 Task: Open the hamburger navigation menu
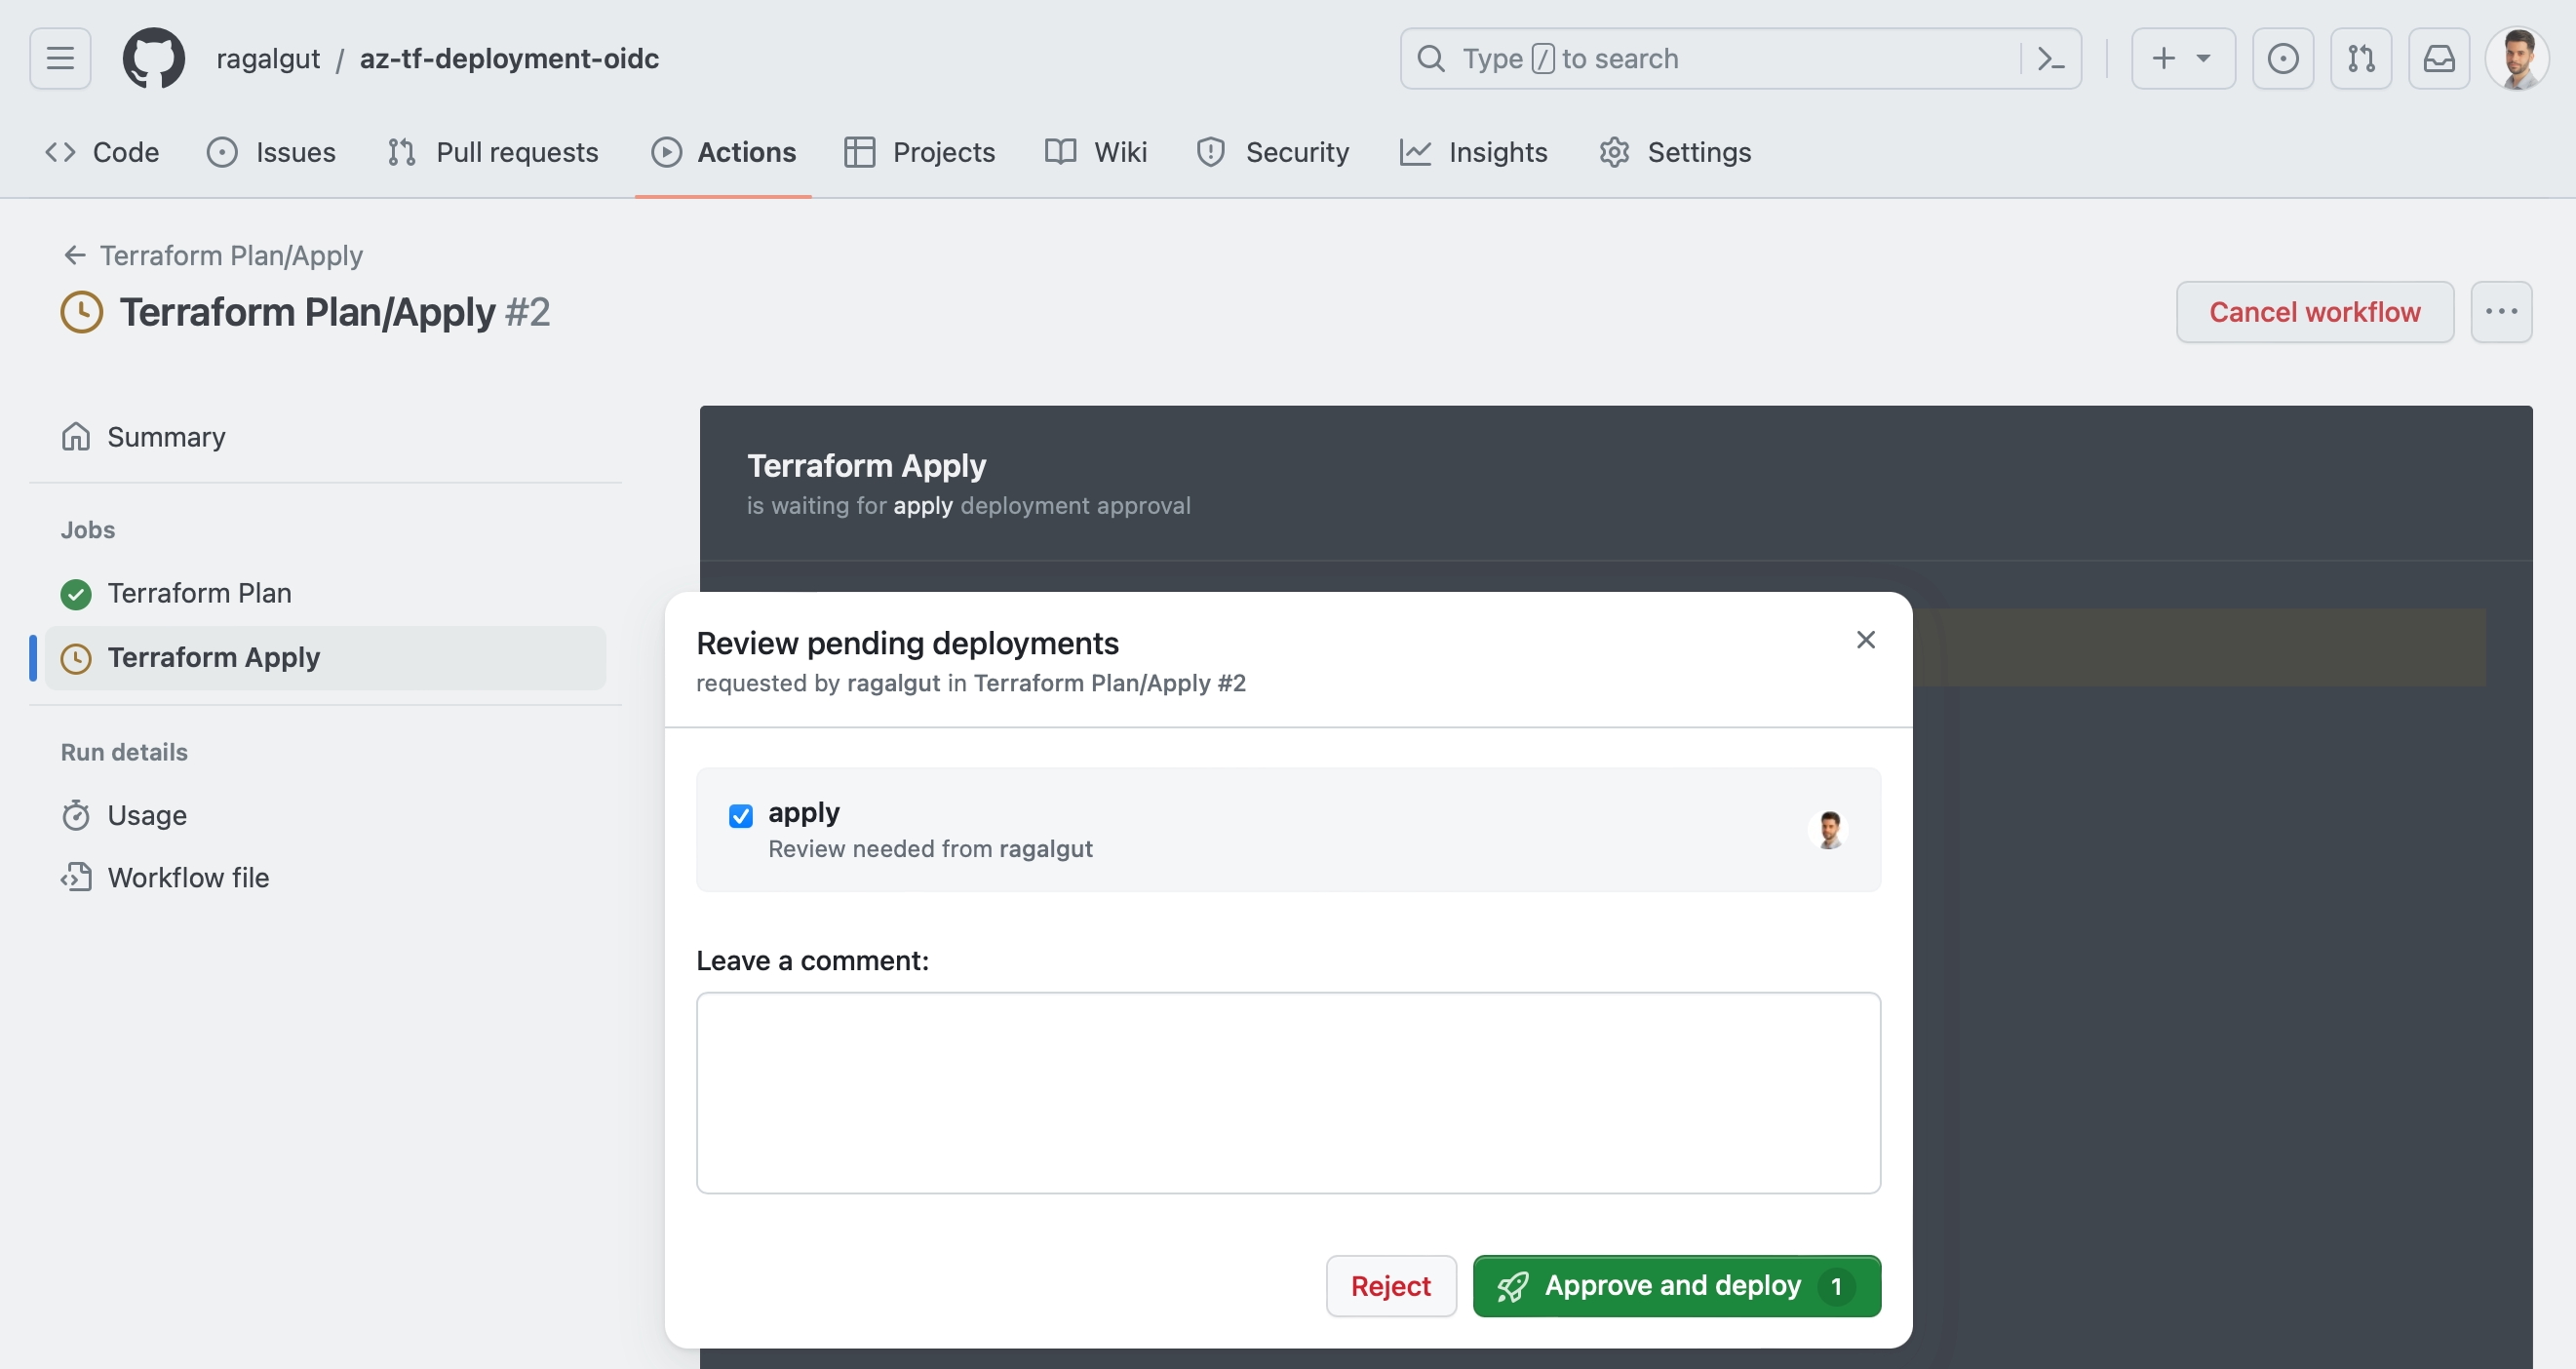60,58
